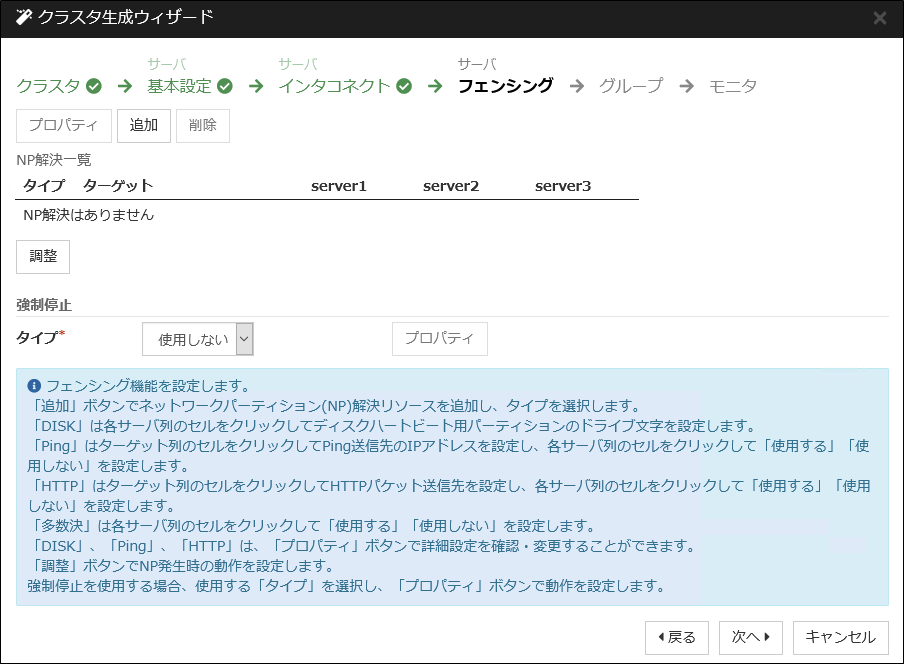Click the arrow icon before 基本設定
904x664 pixels.
coord(124,86)
